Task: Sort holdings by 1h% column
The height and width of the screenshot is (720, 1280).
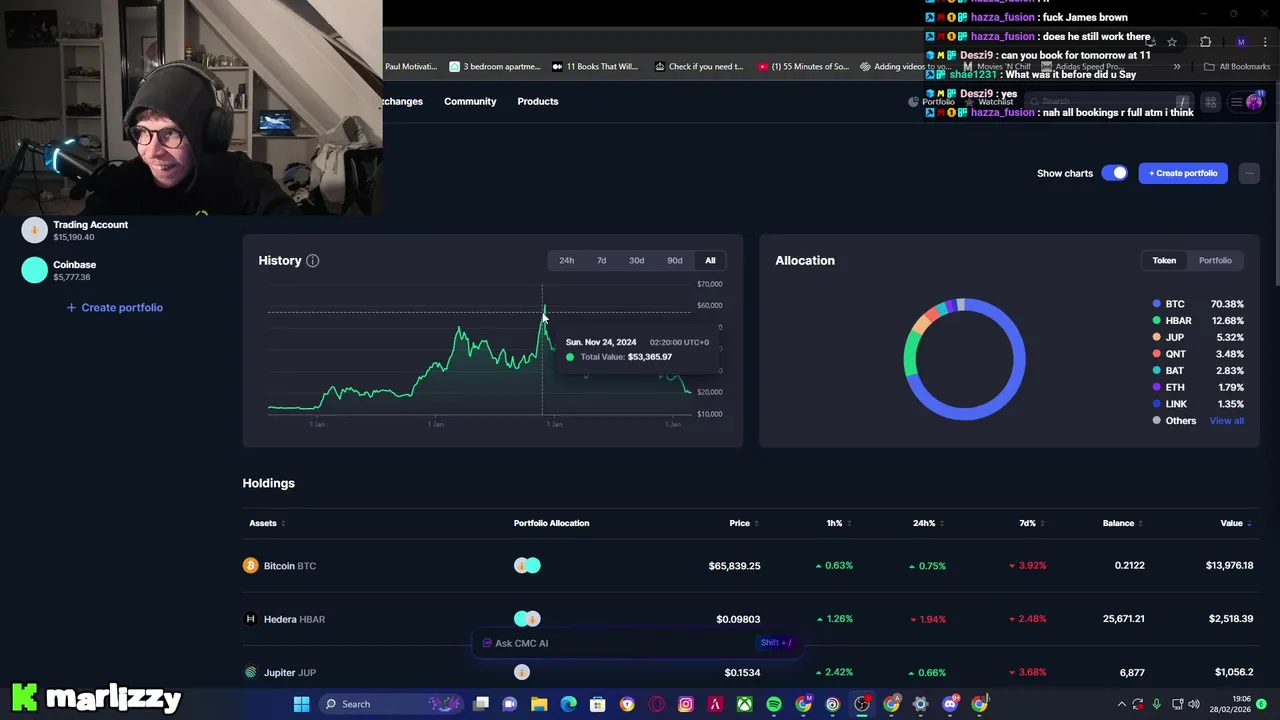Action: tap(838, 523)
